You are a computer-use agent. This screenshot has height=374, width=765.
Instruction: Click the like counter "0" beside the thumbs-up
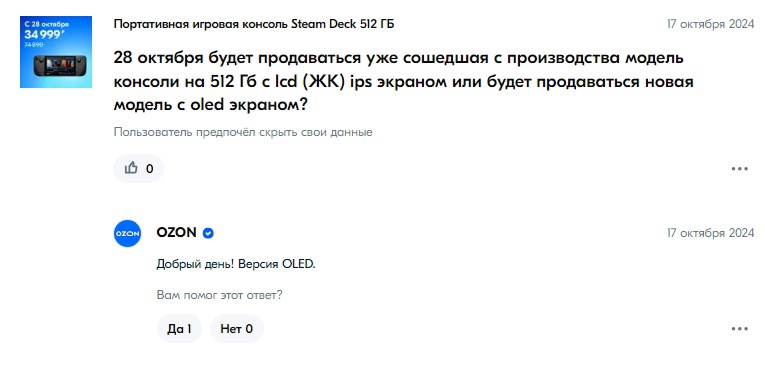(x=150, y=169)
